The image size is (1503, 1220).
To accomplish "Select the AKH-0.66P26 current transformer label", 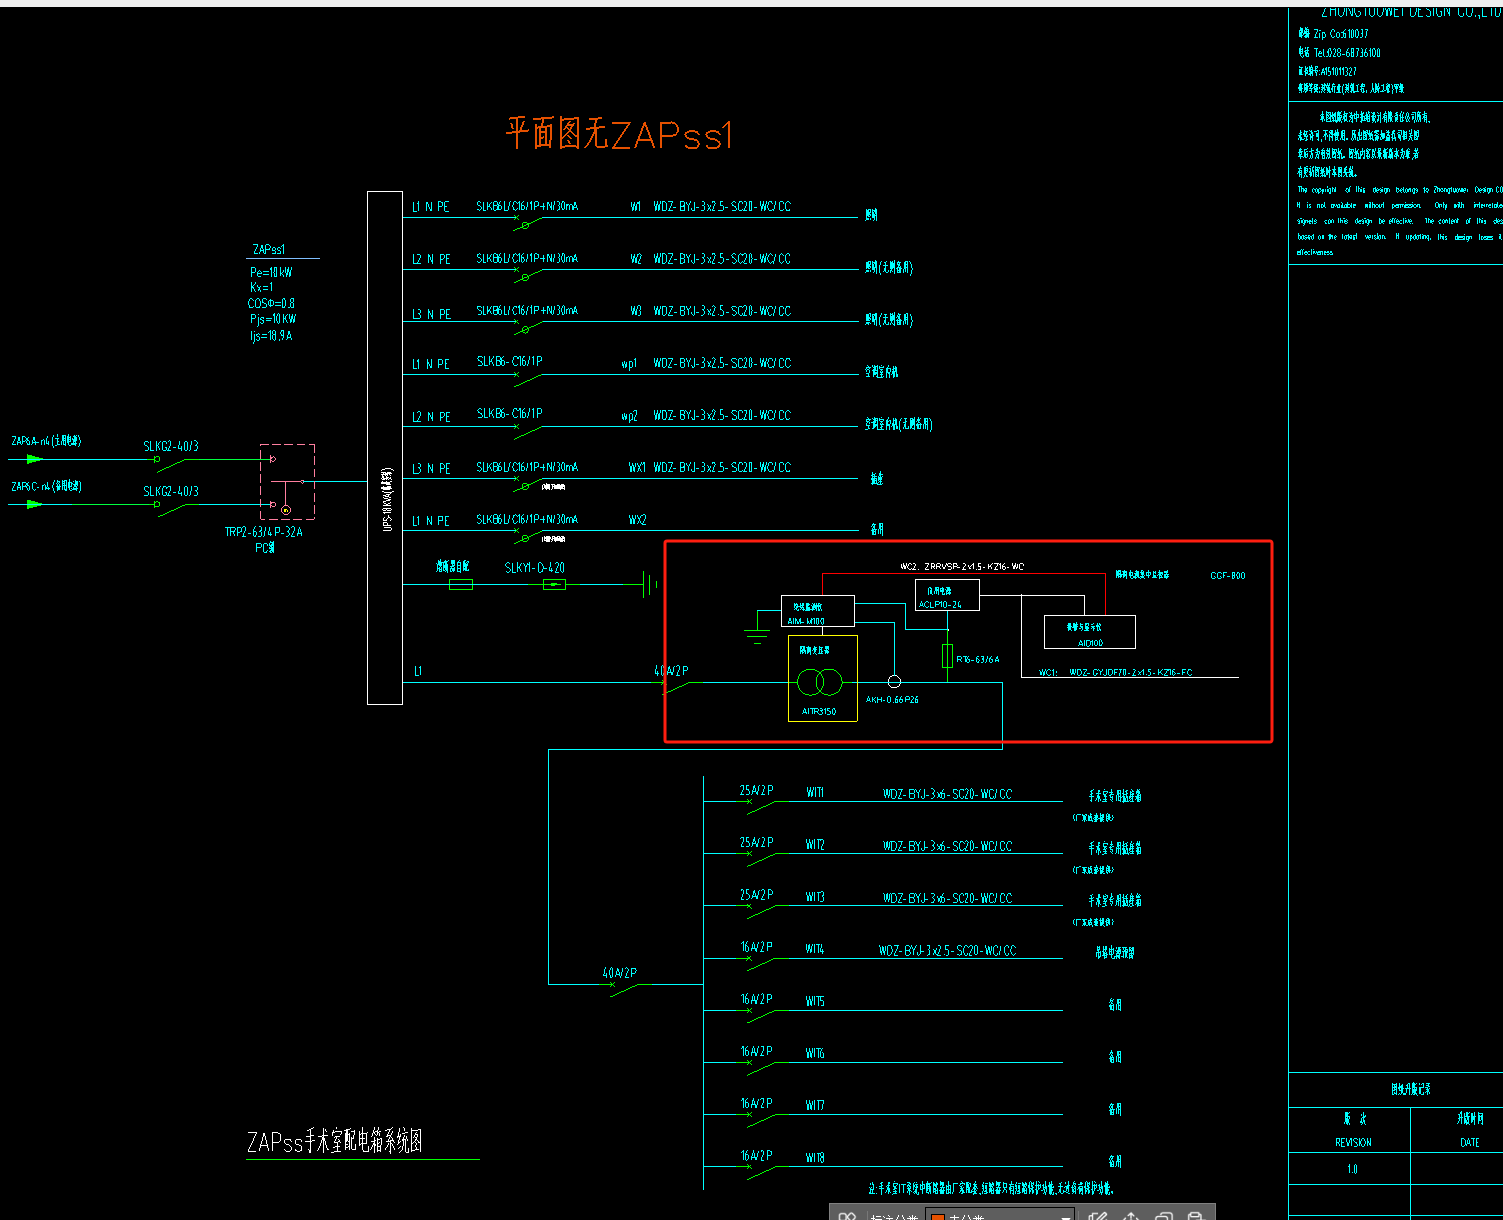I will (x=892, y=700).
